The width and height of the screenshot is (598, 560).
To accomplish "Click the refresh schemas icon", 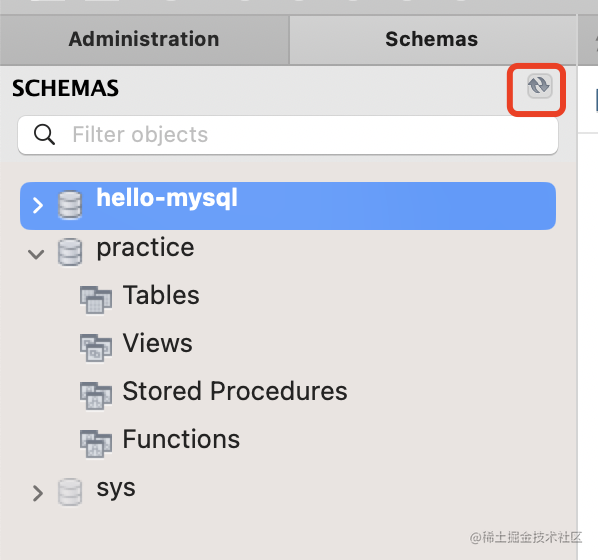I will coord(539,86).
